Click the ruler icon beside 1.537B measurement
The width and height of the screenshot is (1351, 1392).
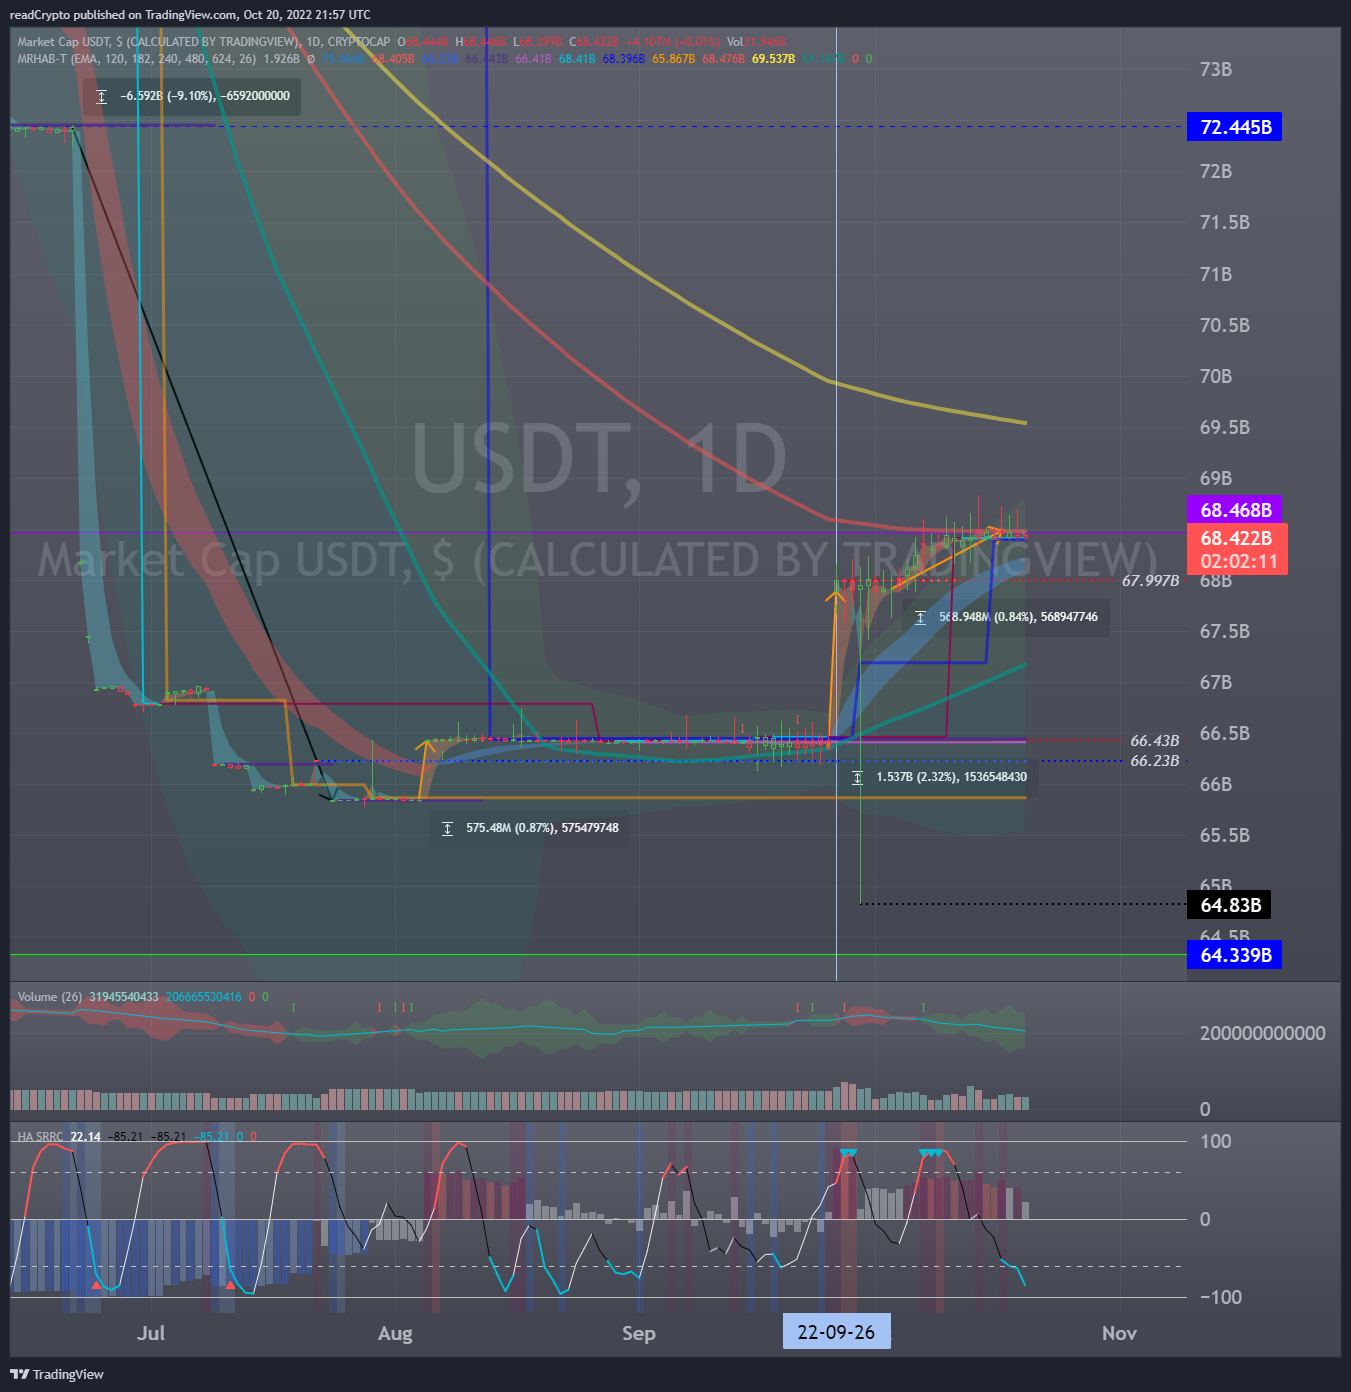pyautogui.click(x=857, y=777)
